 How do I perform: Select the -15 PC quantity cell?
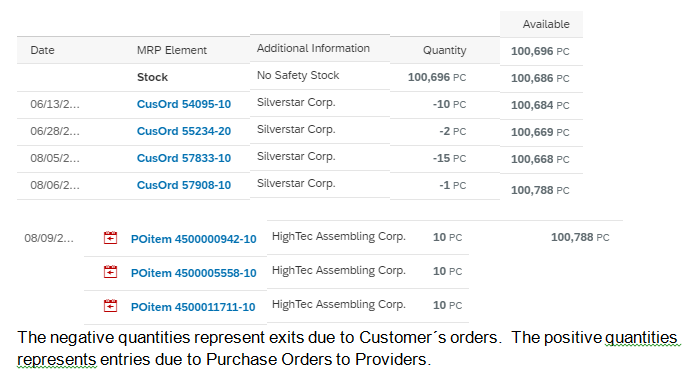point(449,158)
